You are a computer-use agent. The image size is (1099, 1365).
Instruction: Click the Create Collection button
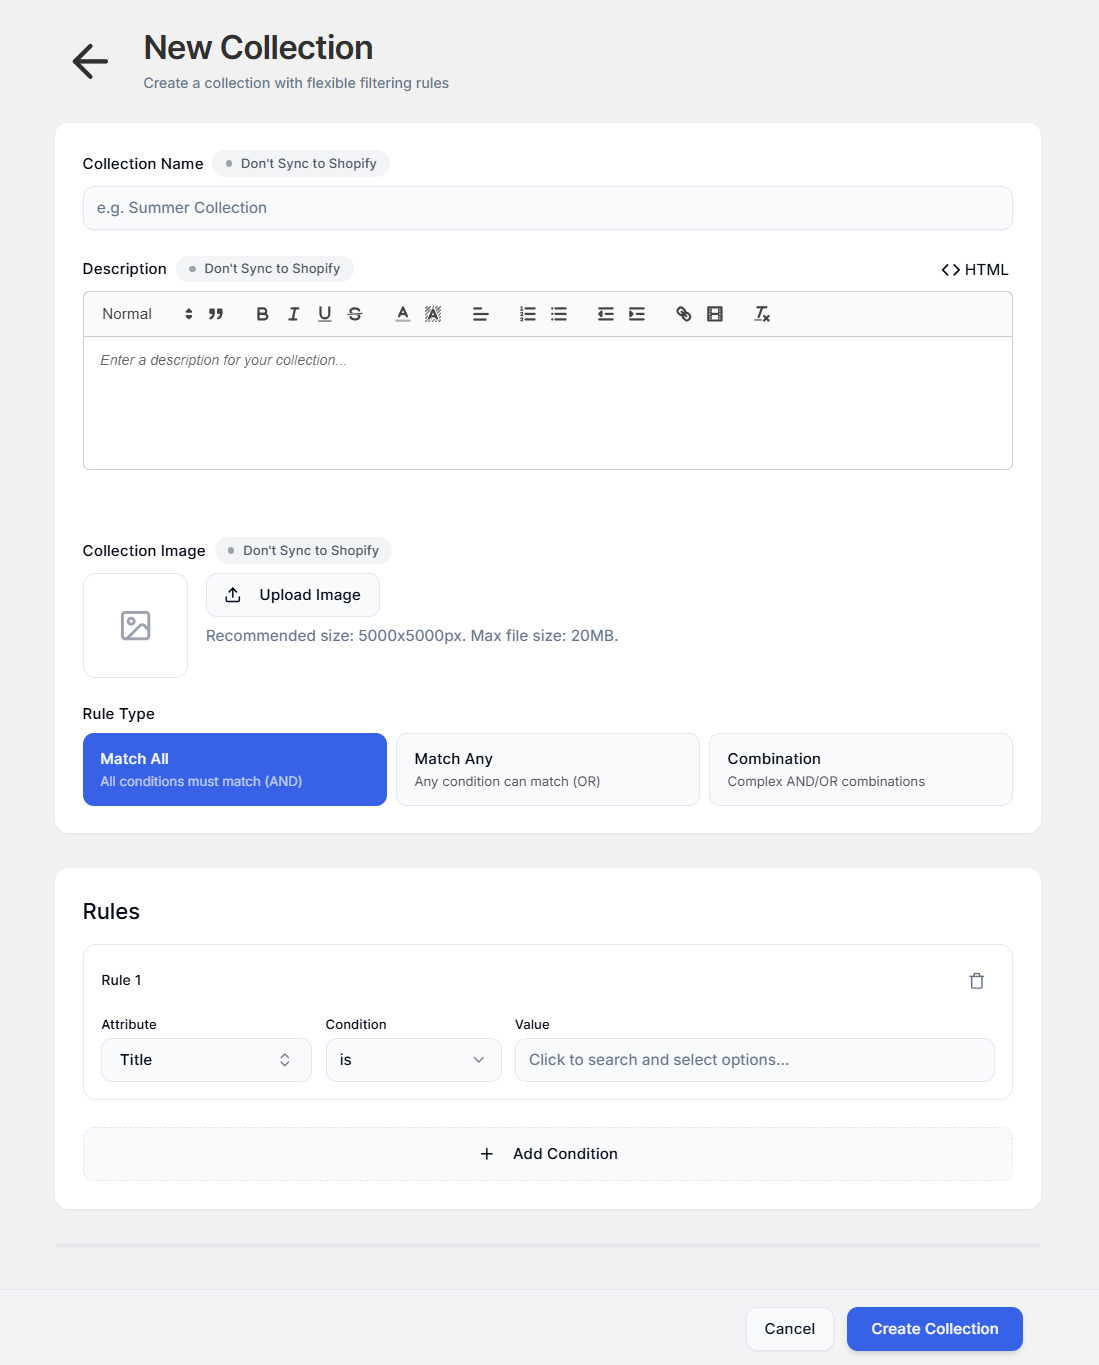[933, 1328]
